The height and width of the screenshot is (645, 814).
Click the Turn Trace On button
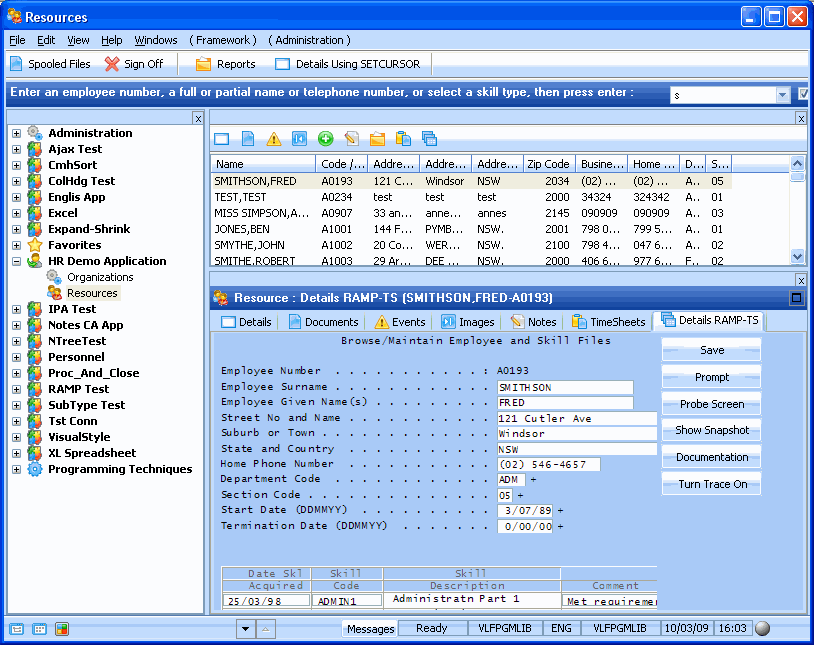[x=711, y=484]
